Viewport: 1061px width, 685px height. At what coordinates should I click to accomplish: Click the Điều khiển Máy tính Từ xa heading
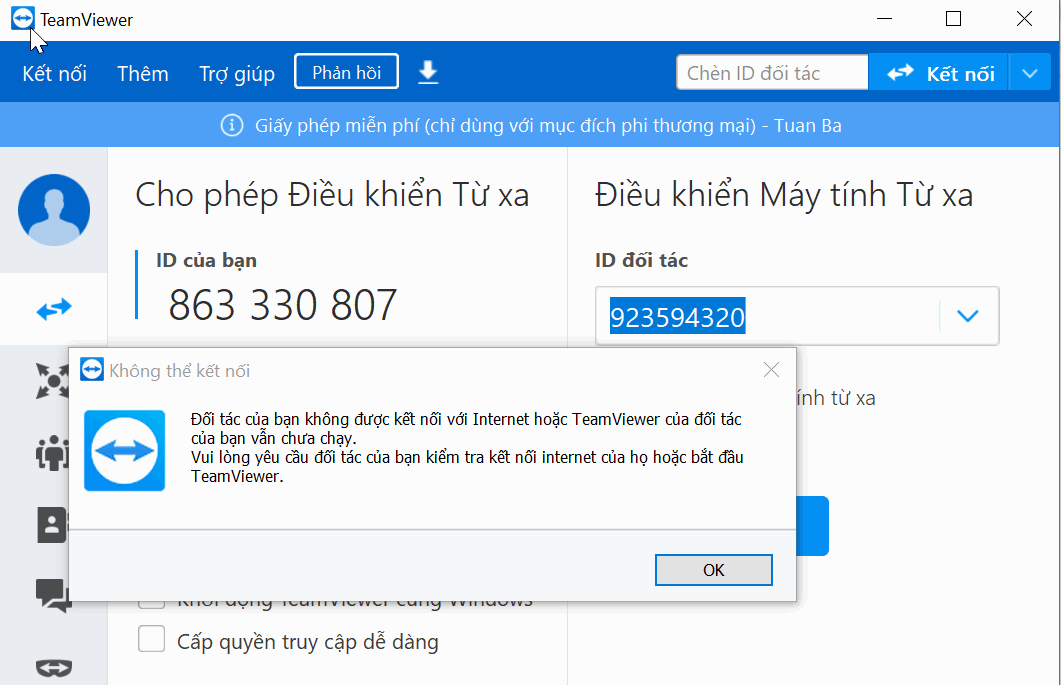[x=784, y=195]
